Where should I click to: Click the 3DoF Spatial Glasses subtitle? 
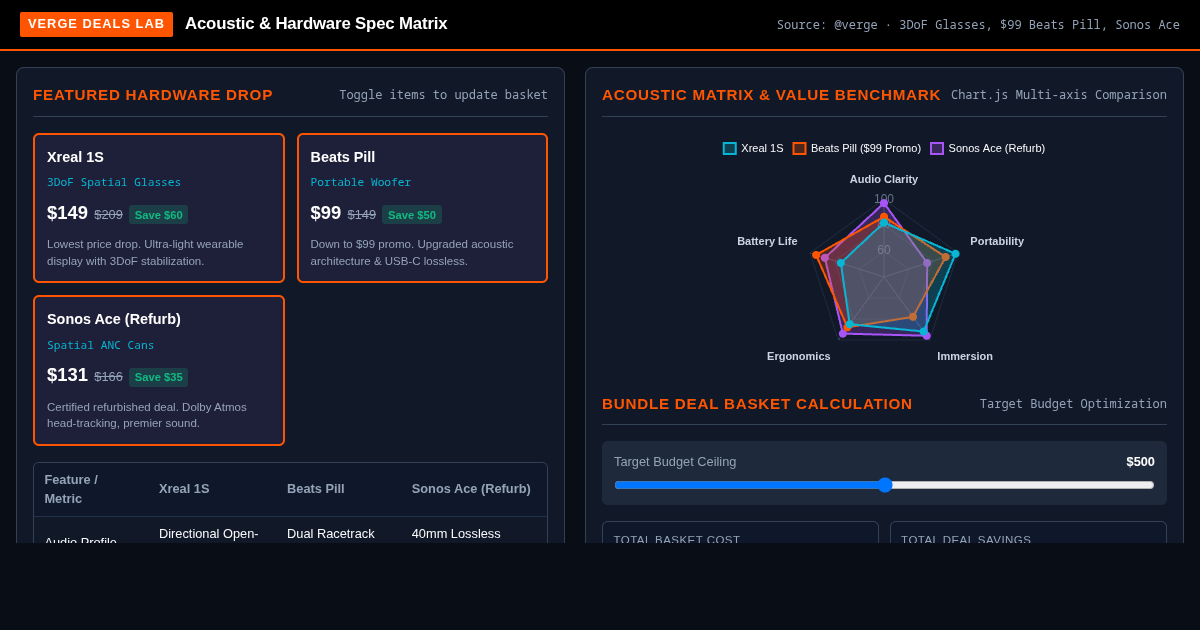(x=114, y=182)
